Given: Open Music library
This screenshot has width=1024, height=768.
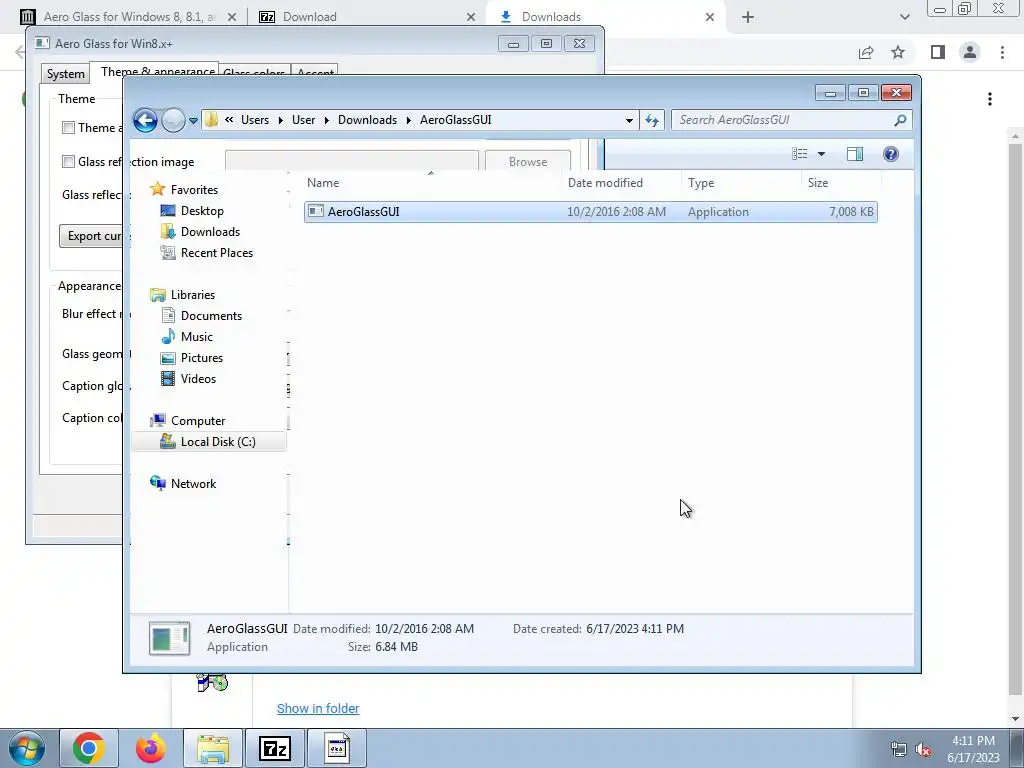Looking at the screenshot, I should point(197,337).
